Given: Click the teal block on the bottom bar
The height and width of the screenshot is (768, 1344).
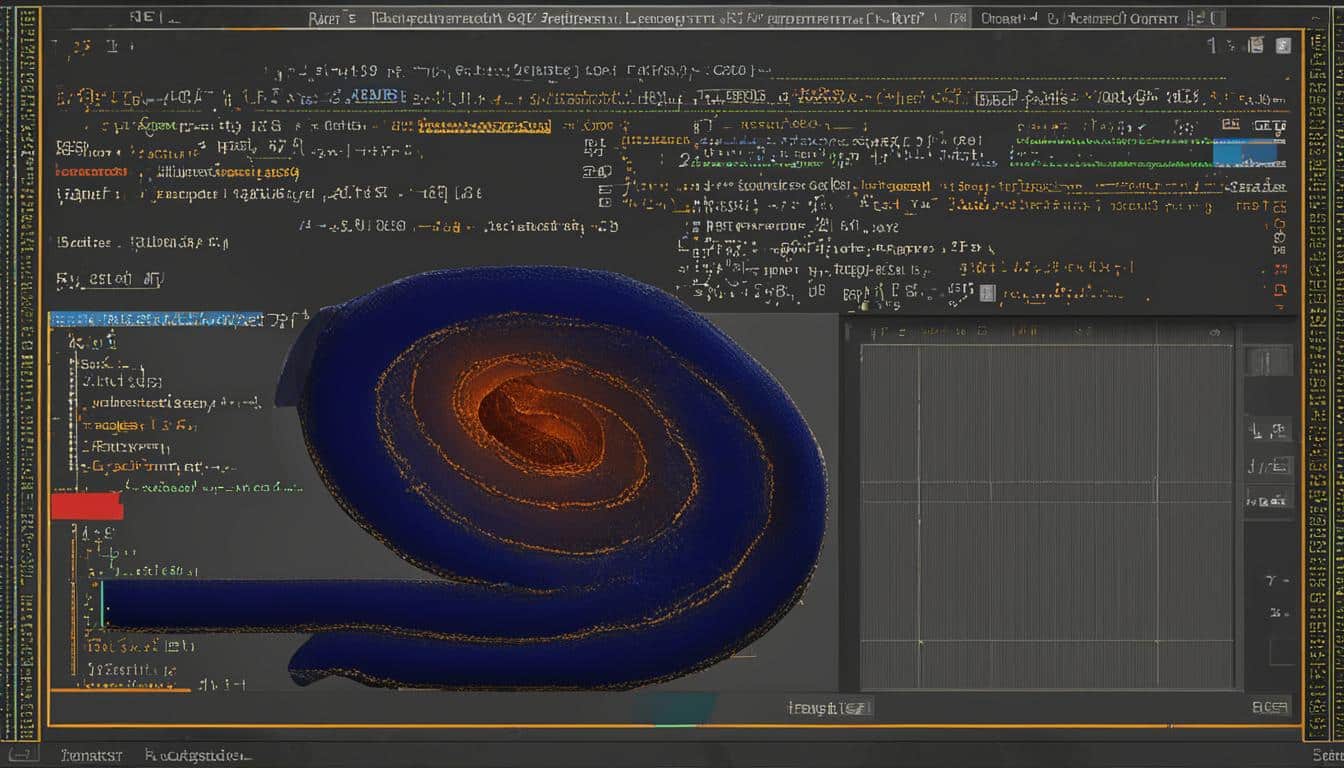Looking at the screenshot, I should coord(675,708).
